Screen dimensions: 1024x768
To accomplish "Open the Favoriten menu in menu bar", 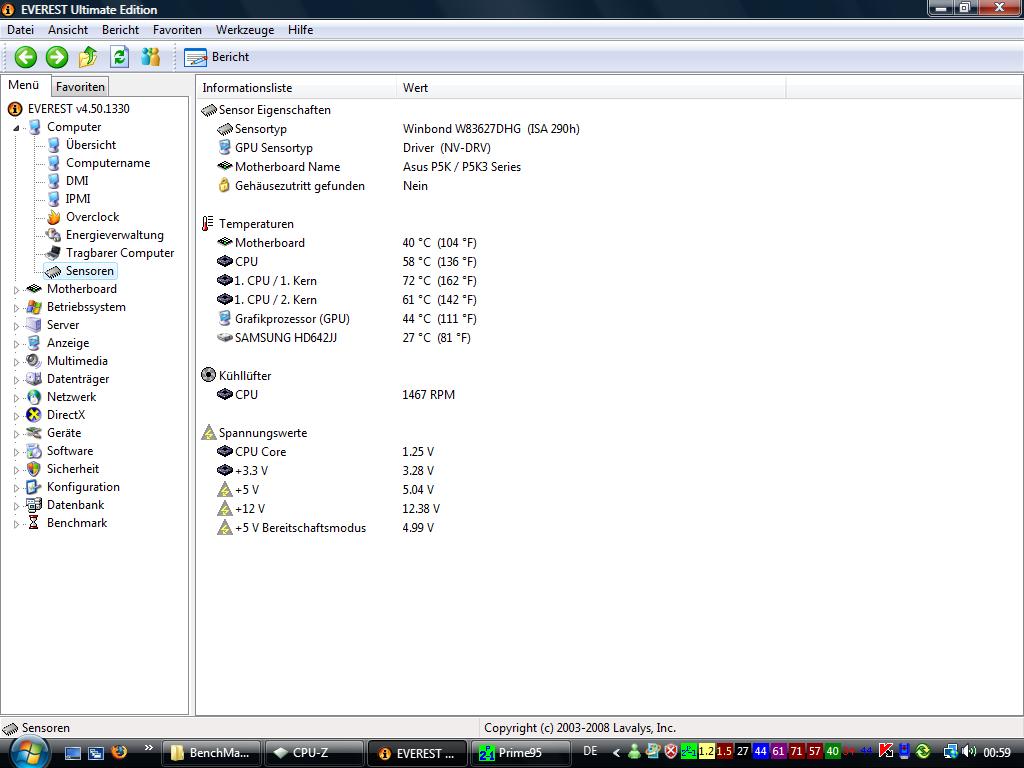I will (x=177, y=30).
